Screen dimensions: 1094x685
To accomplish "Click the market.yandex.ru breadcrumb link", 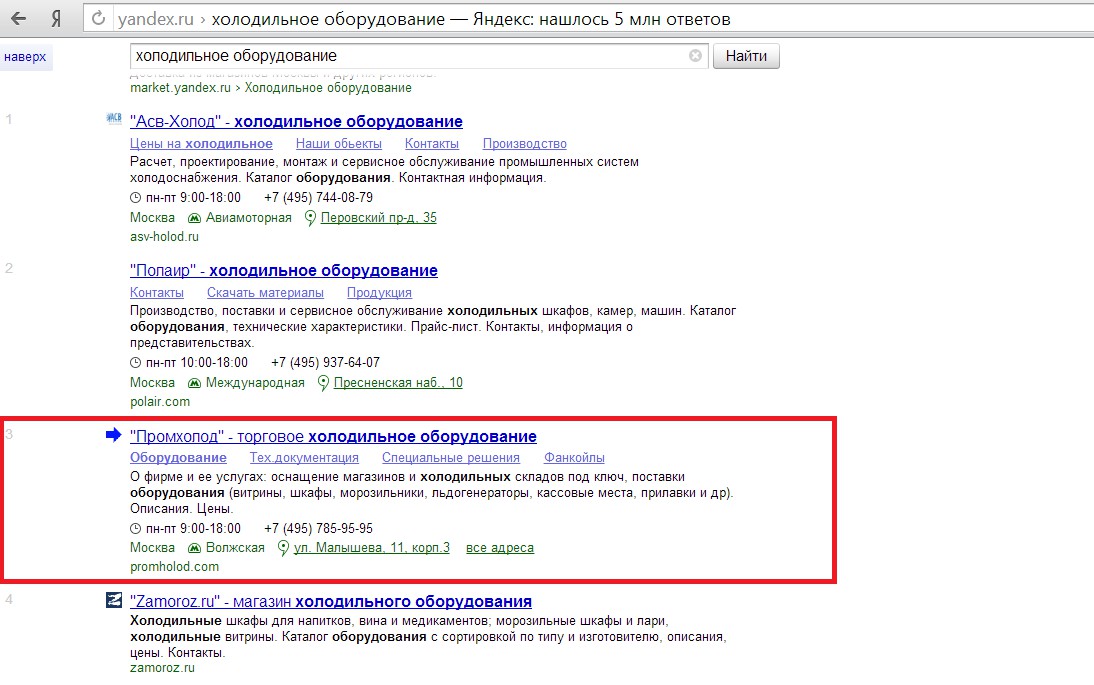I will click(180, 88).
